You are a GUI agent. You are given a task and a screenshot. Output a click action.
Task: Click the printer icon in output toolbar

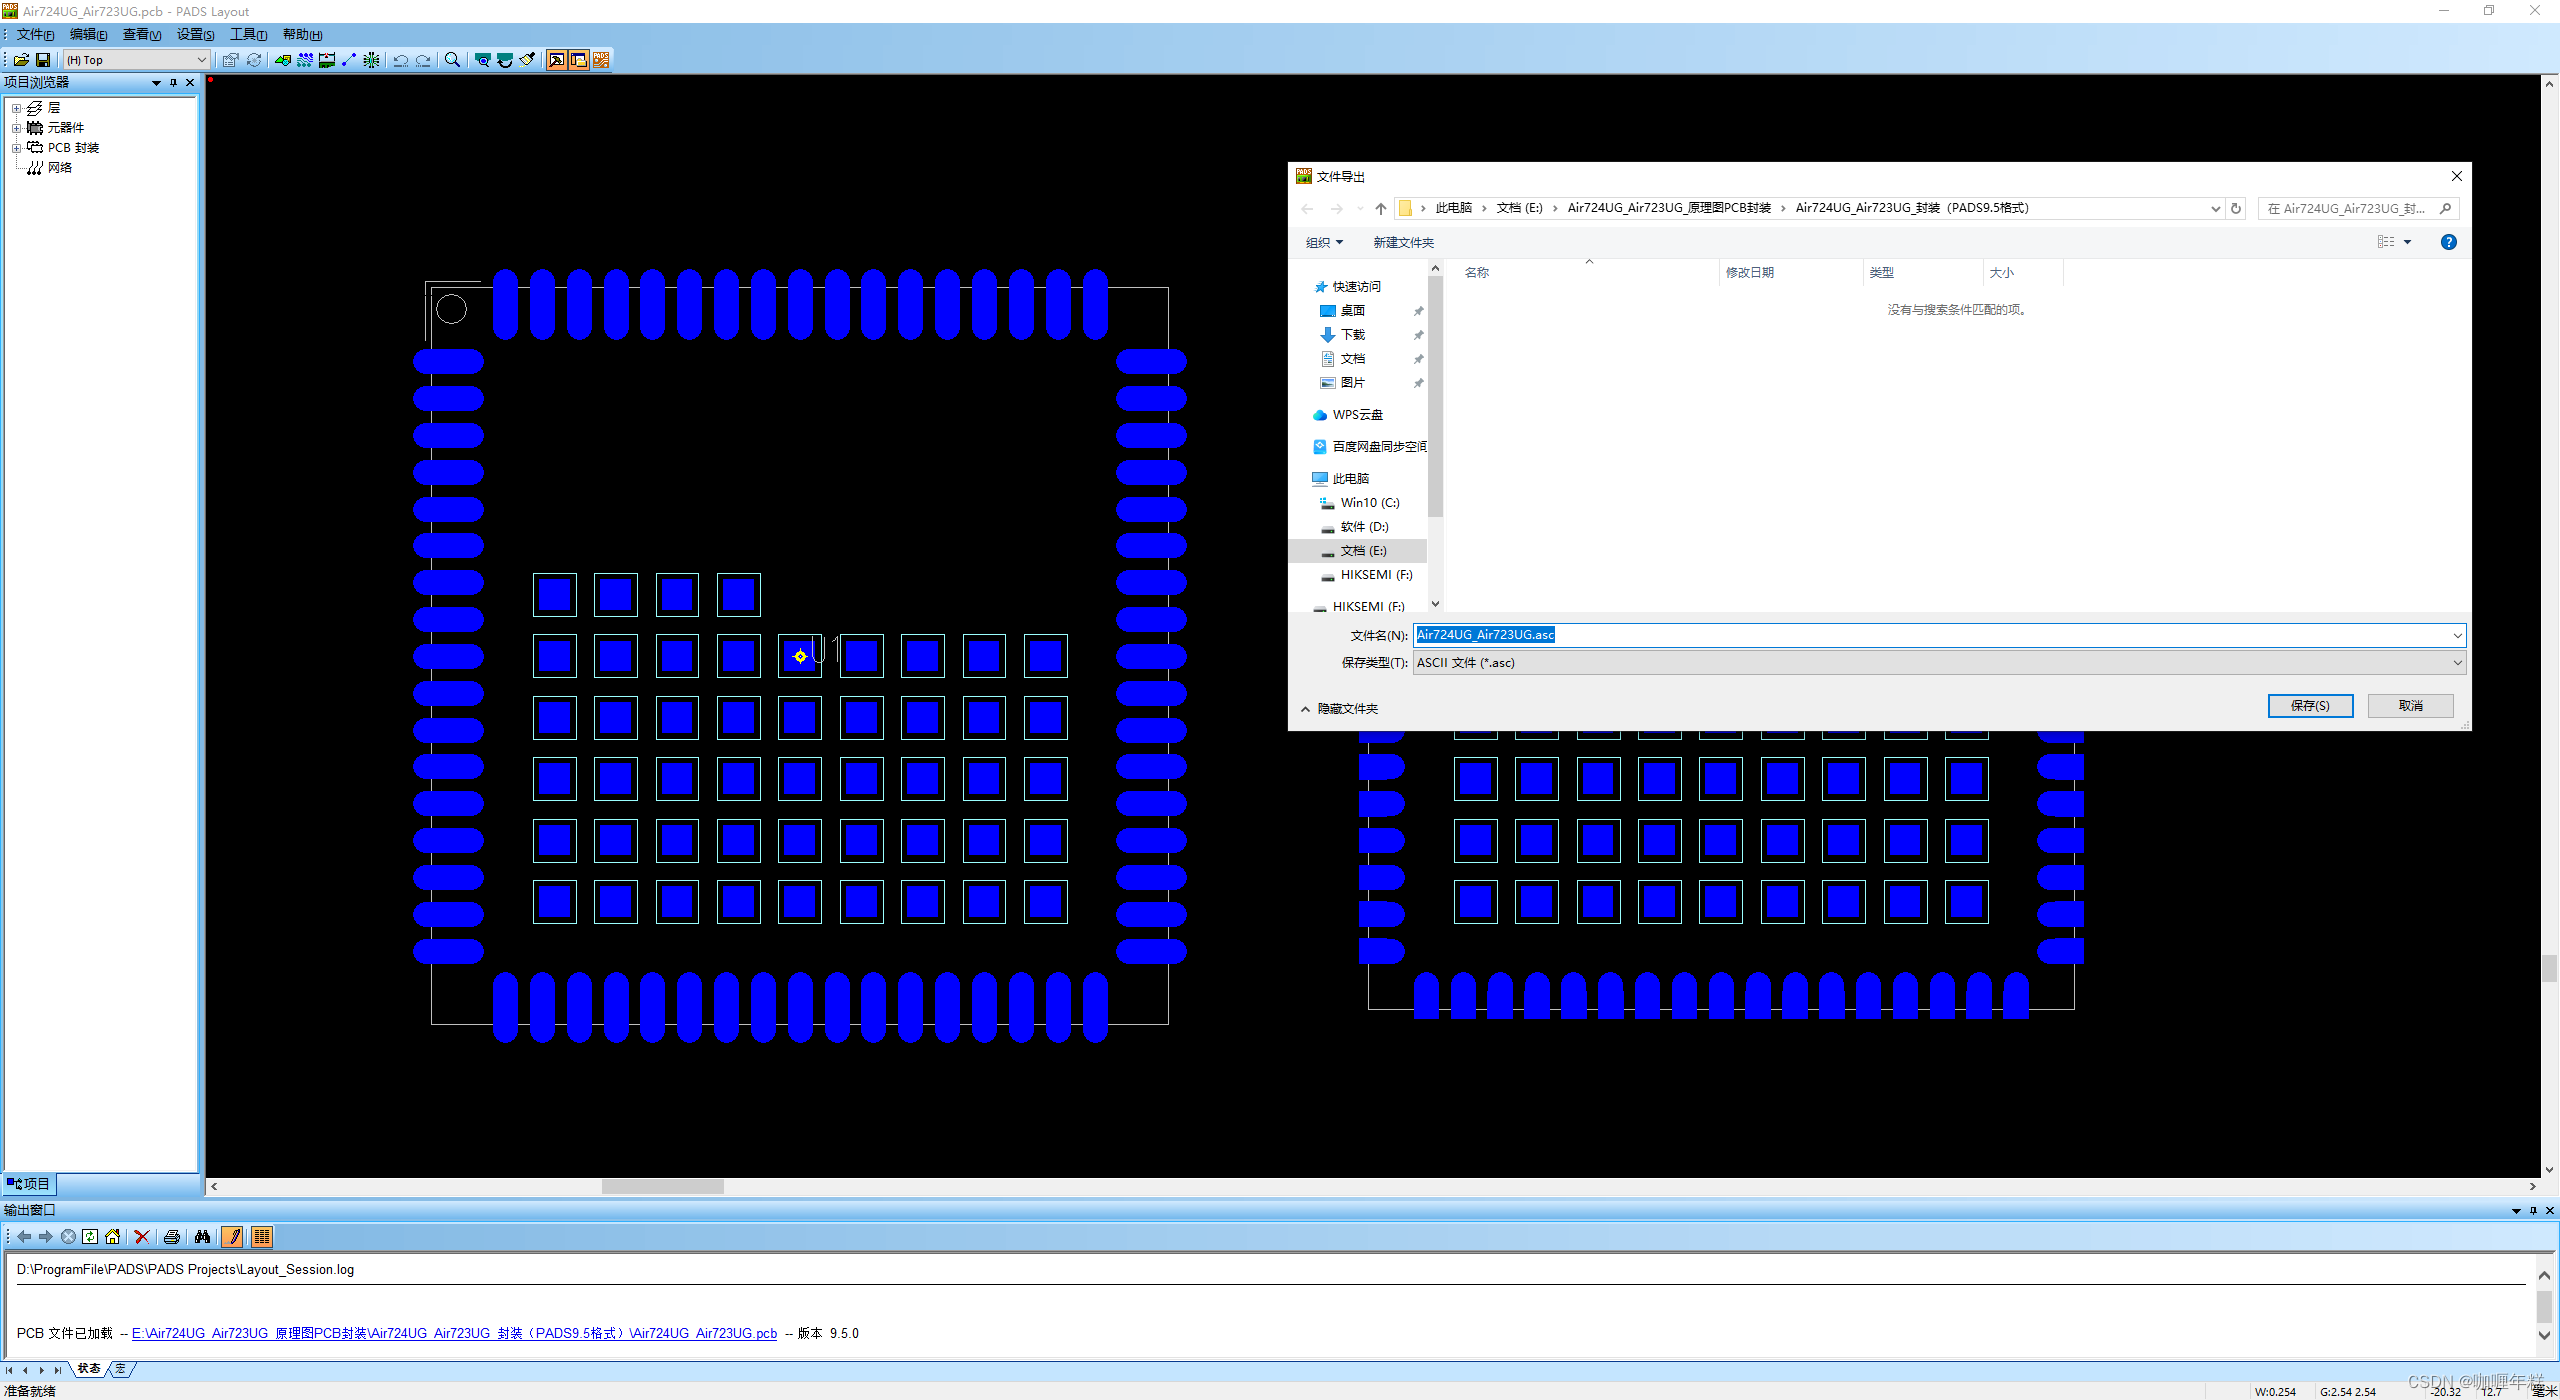coord(171,1237)
